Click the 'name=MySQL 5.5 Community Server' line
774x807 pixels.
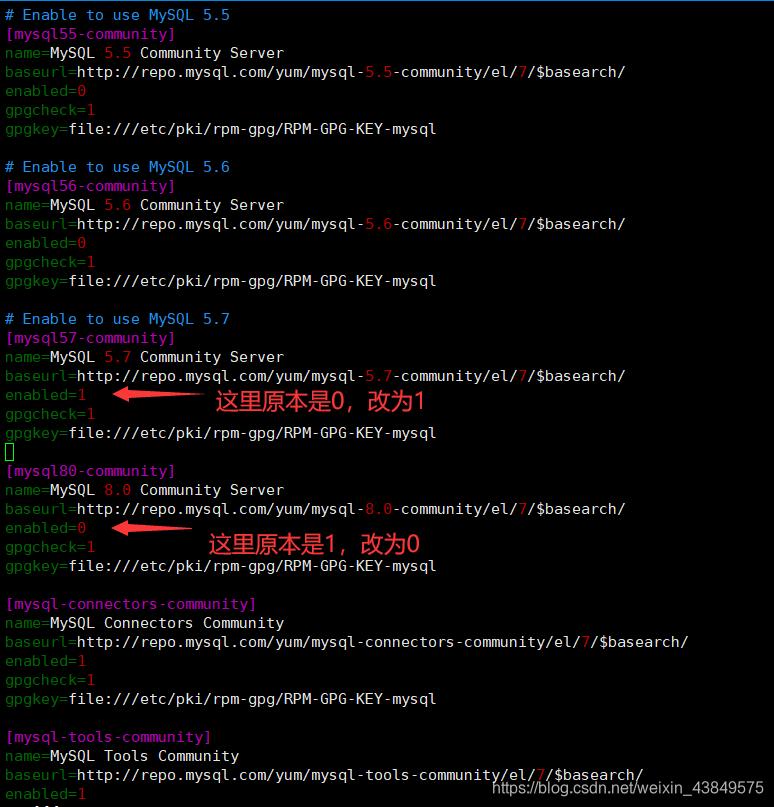coord(145,53)
